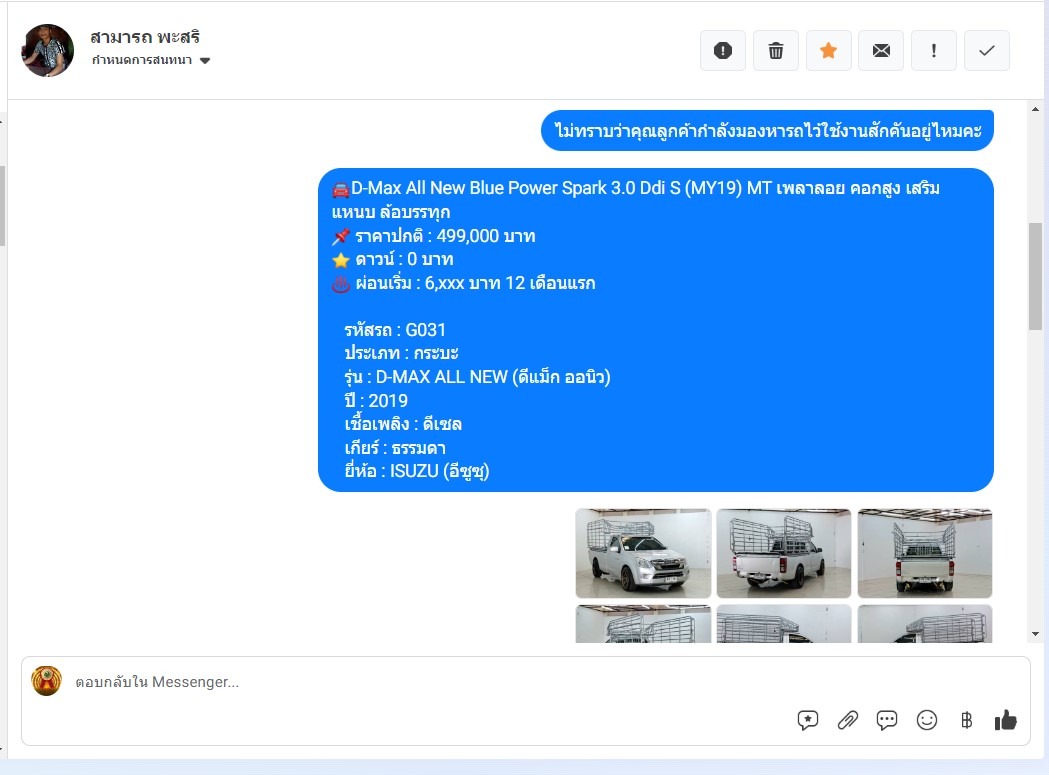The height and width of the screenshot is (775, 1049).
Task: Open front-view photo of silver pickup
Action: click(643, 553)
